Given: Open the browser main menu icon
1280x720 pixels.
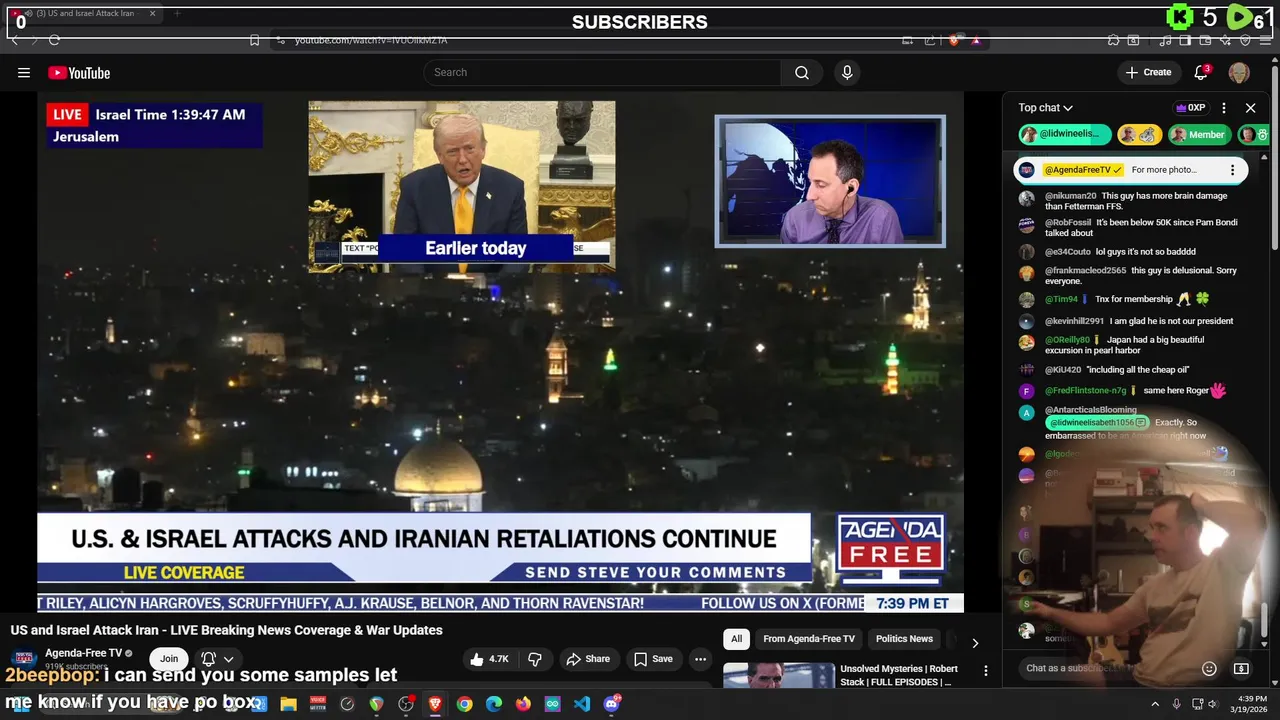Looking at the screenshot, I should point(1265,40).
